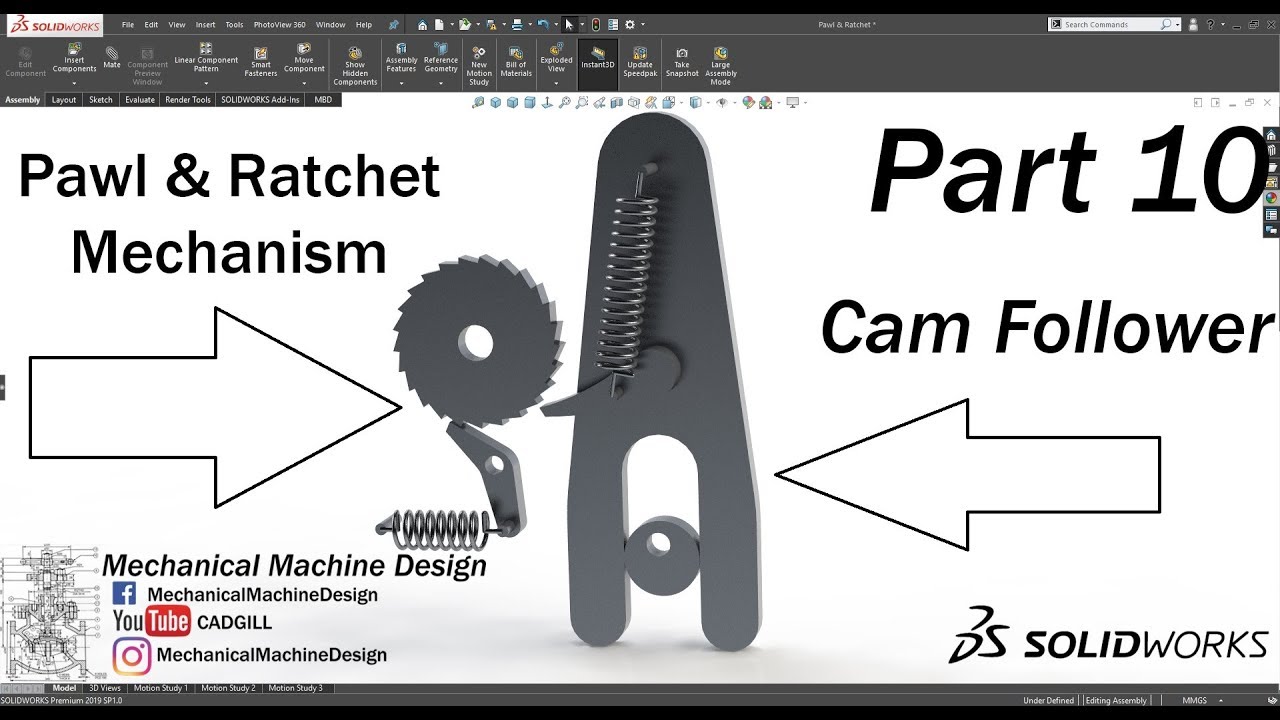1280x720 pixels.
Task: Expand Assembly Features dropdown arrow
Action: point(401,83)
